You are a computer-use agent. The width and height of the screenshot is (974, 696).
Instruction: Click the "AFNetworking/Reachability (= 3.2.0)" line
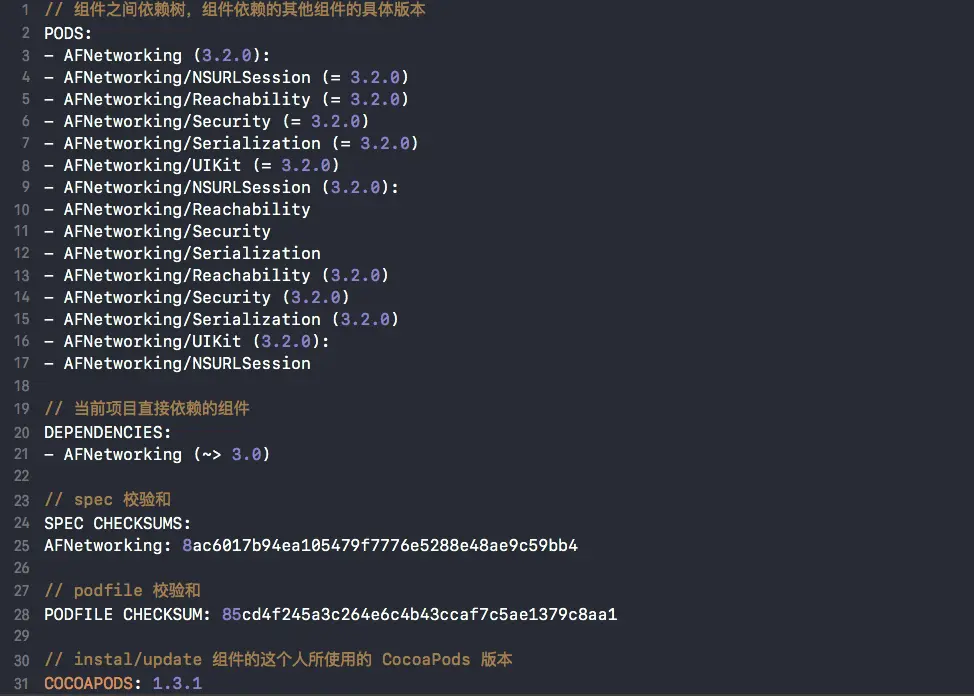point(226,99)
